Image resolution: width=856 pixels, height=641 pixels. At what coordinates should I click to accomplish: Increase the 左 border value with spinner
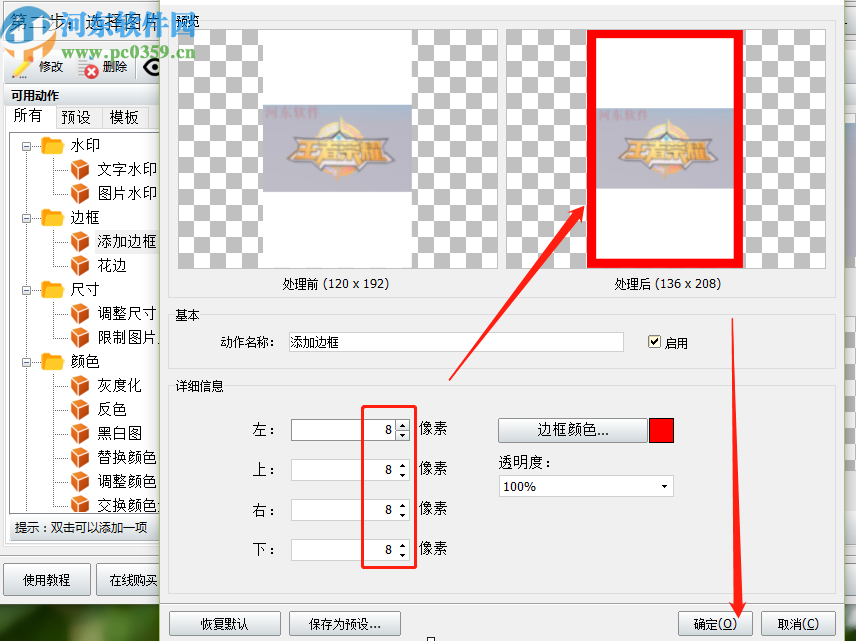403,425
